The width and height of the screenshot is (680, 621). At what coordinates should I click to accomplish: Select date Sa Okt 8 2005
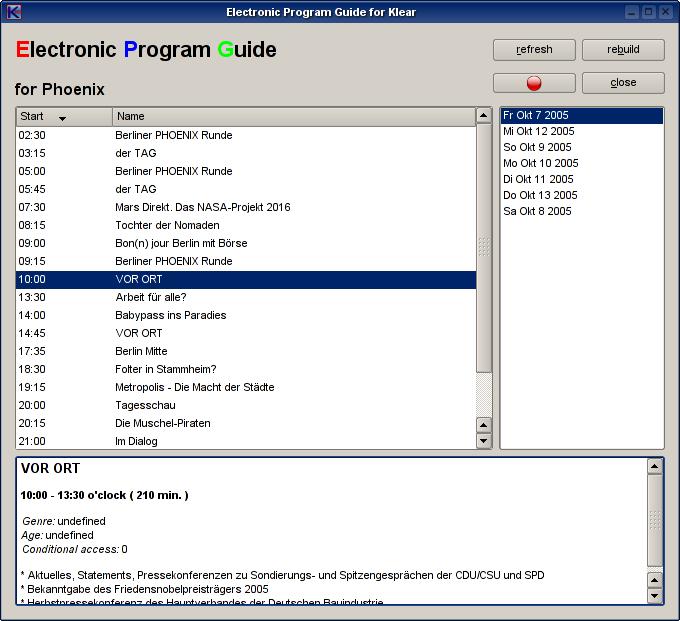[x=582, y=212]
